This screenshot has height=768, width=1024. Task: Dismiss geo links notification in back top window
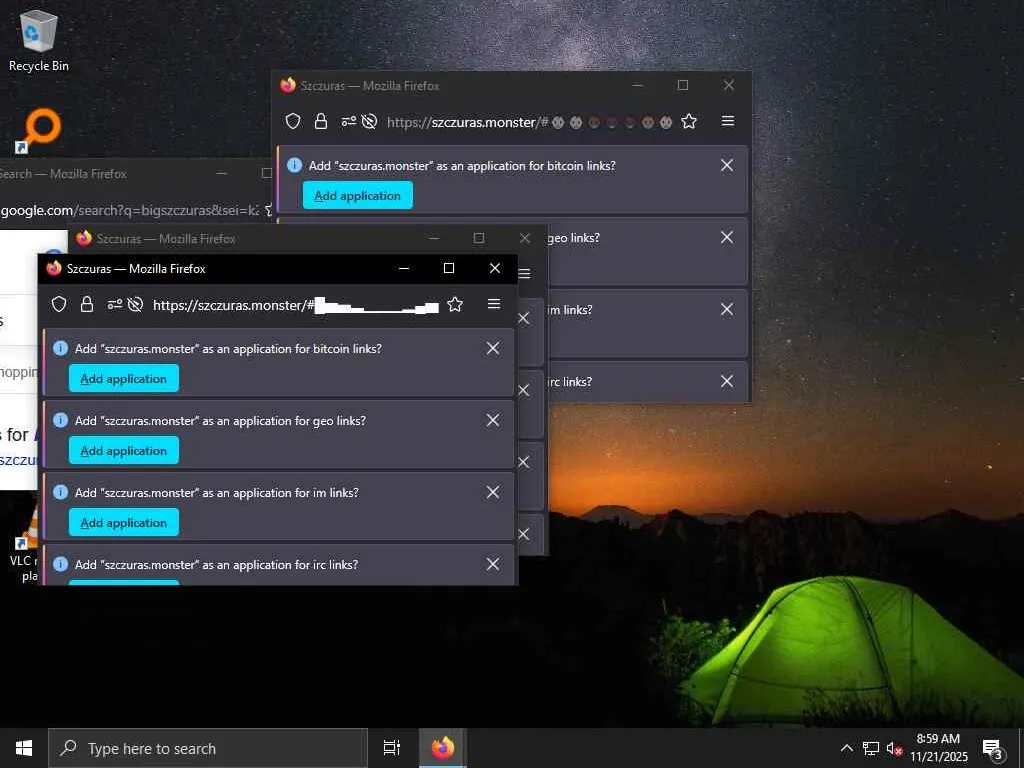(727, 237)
